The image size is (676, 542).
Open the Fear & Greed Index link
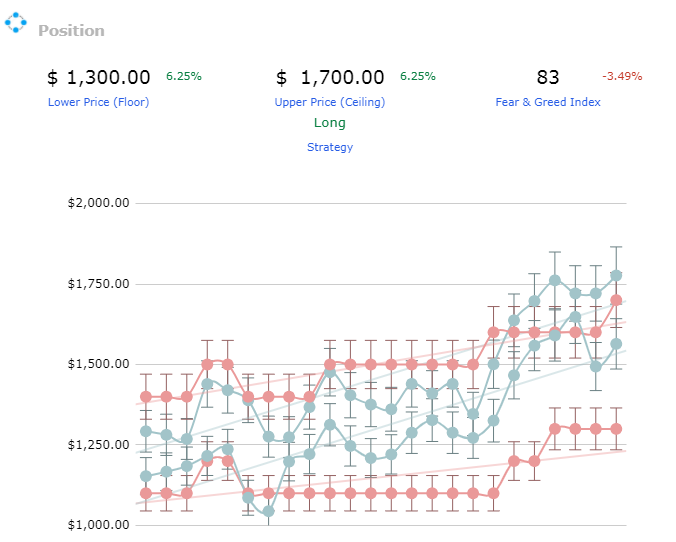click(548, 102)
